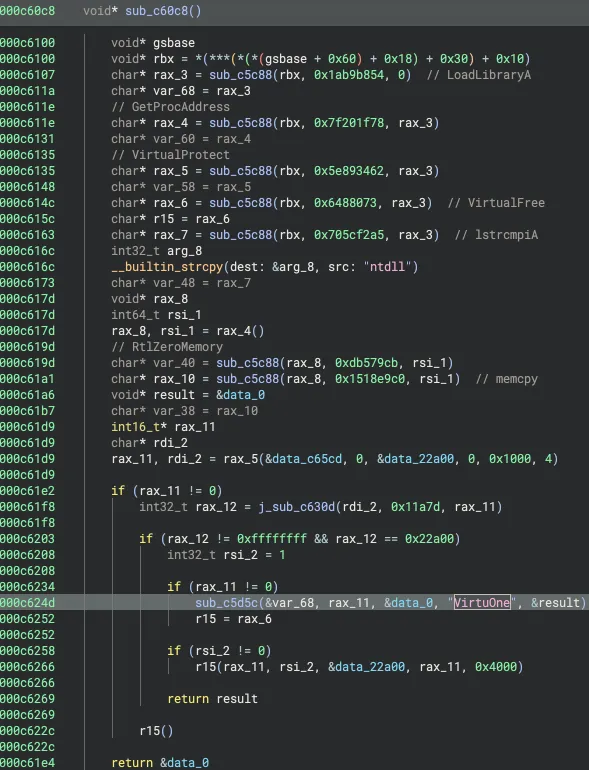This screenshot has width=589, height=770.
Task: Click the "char* var_38 = rax_10" line
Action: tap(184, 411)
